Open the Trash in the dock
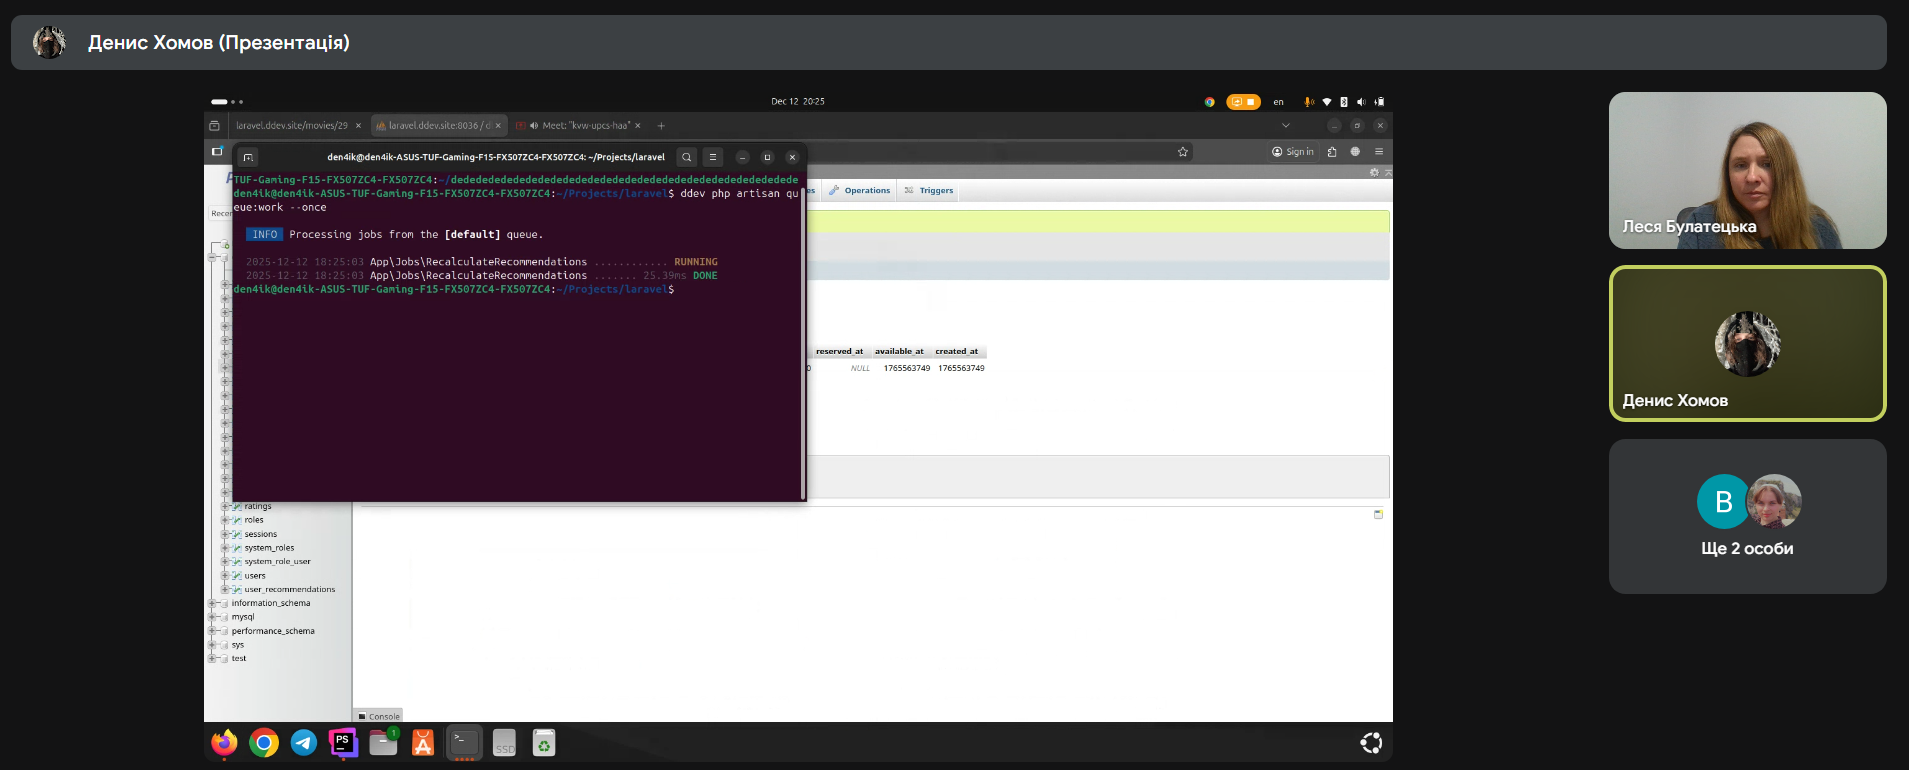This screenshot has width=1909, height=770. pos(544,743)
